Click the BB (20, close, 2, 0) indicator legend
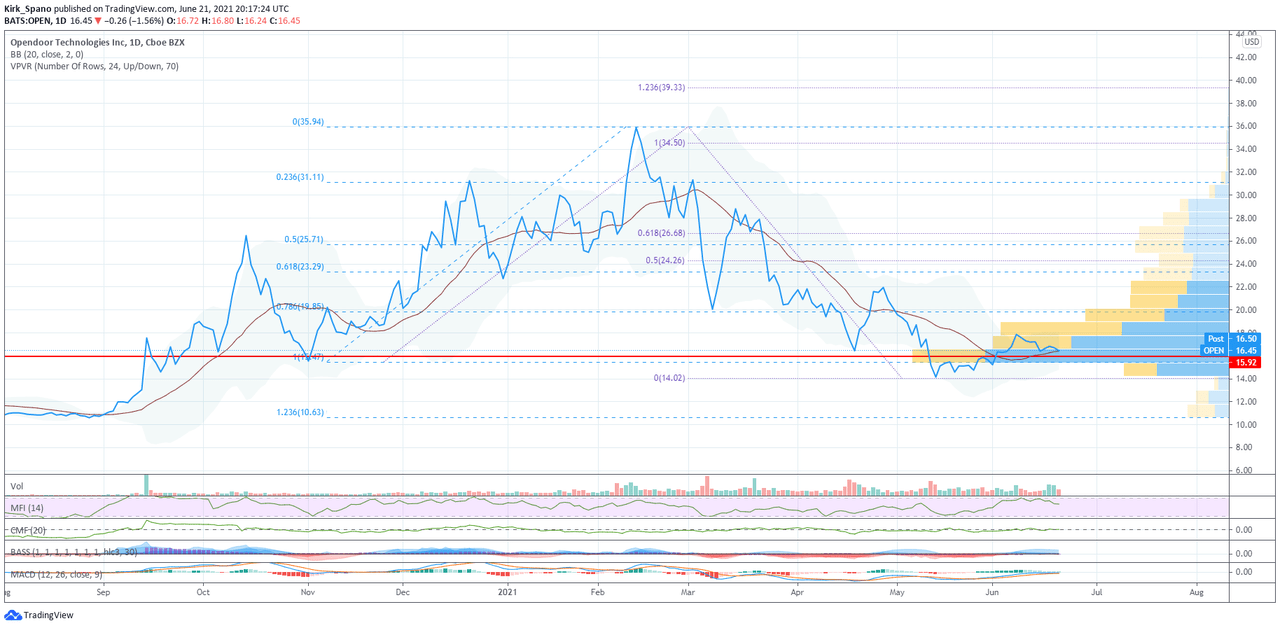The height and width of the screenshot is (628, 1280). pos(47,55)
